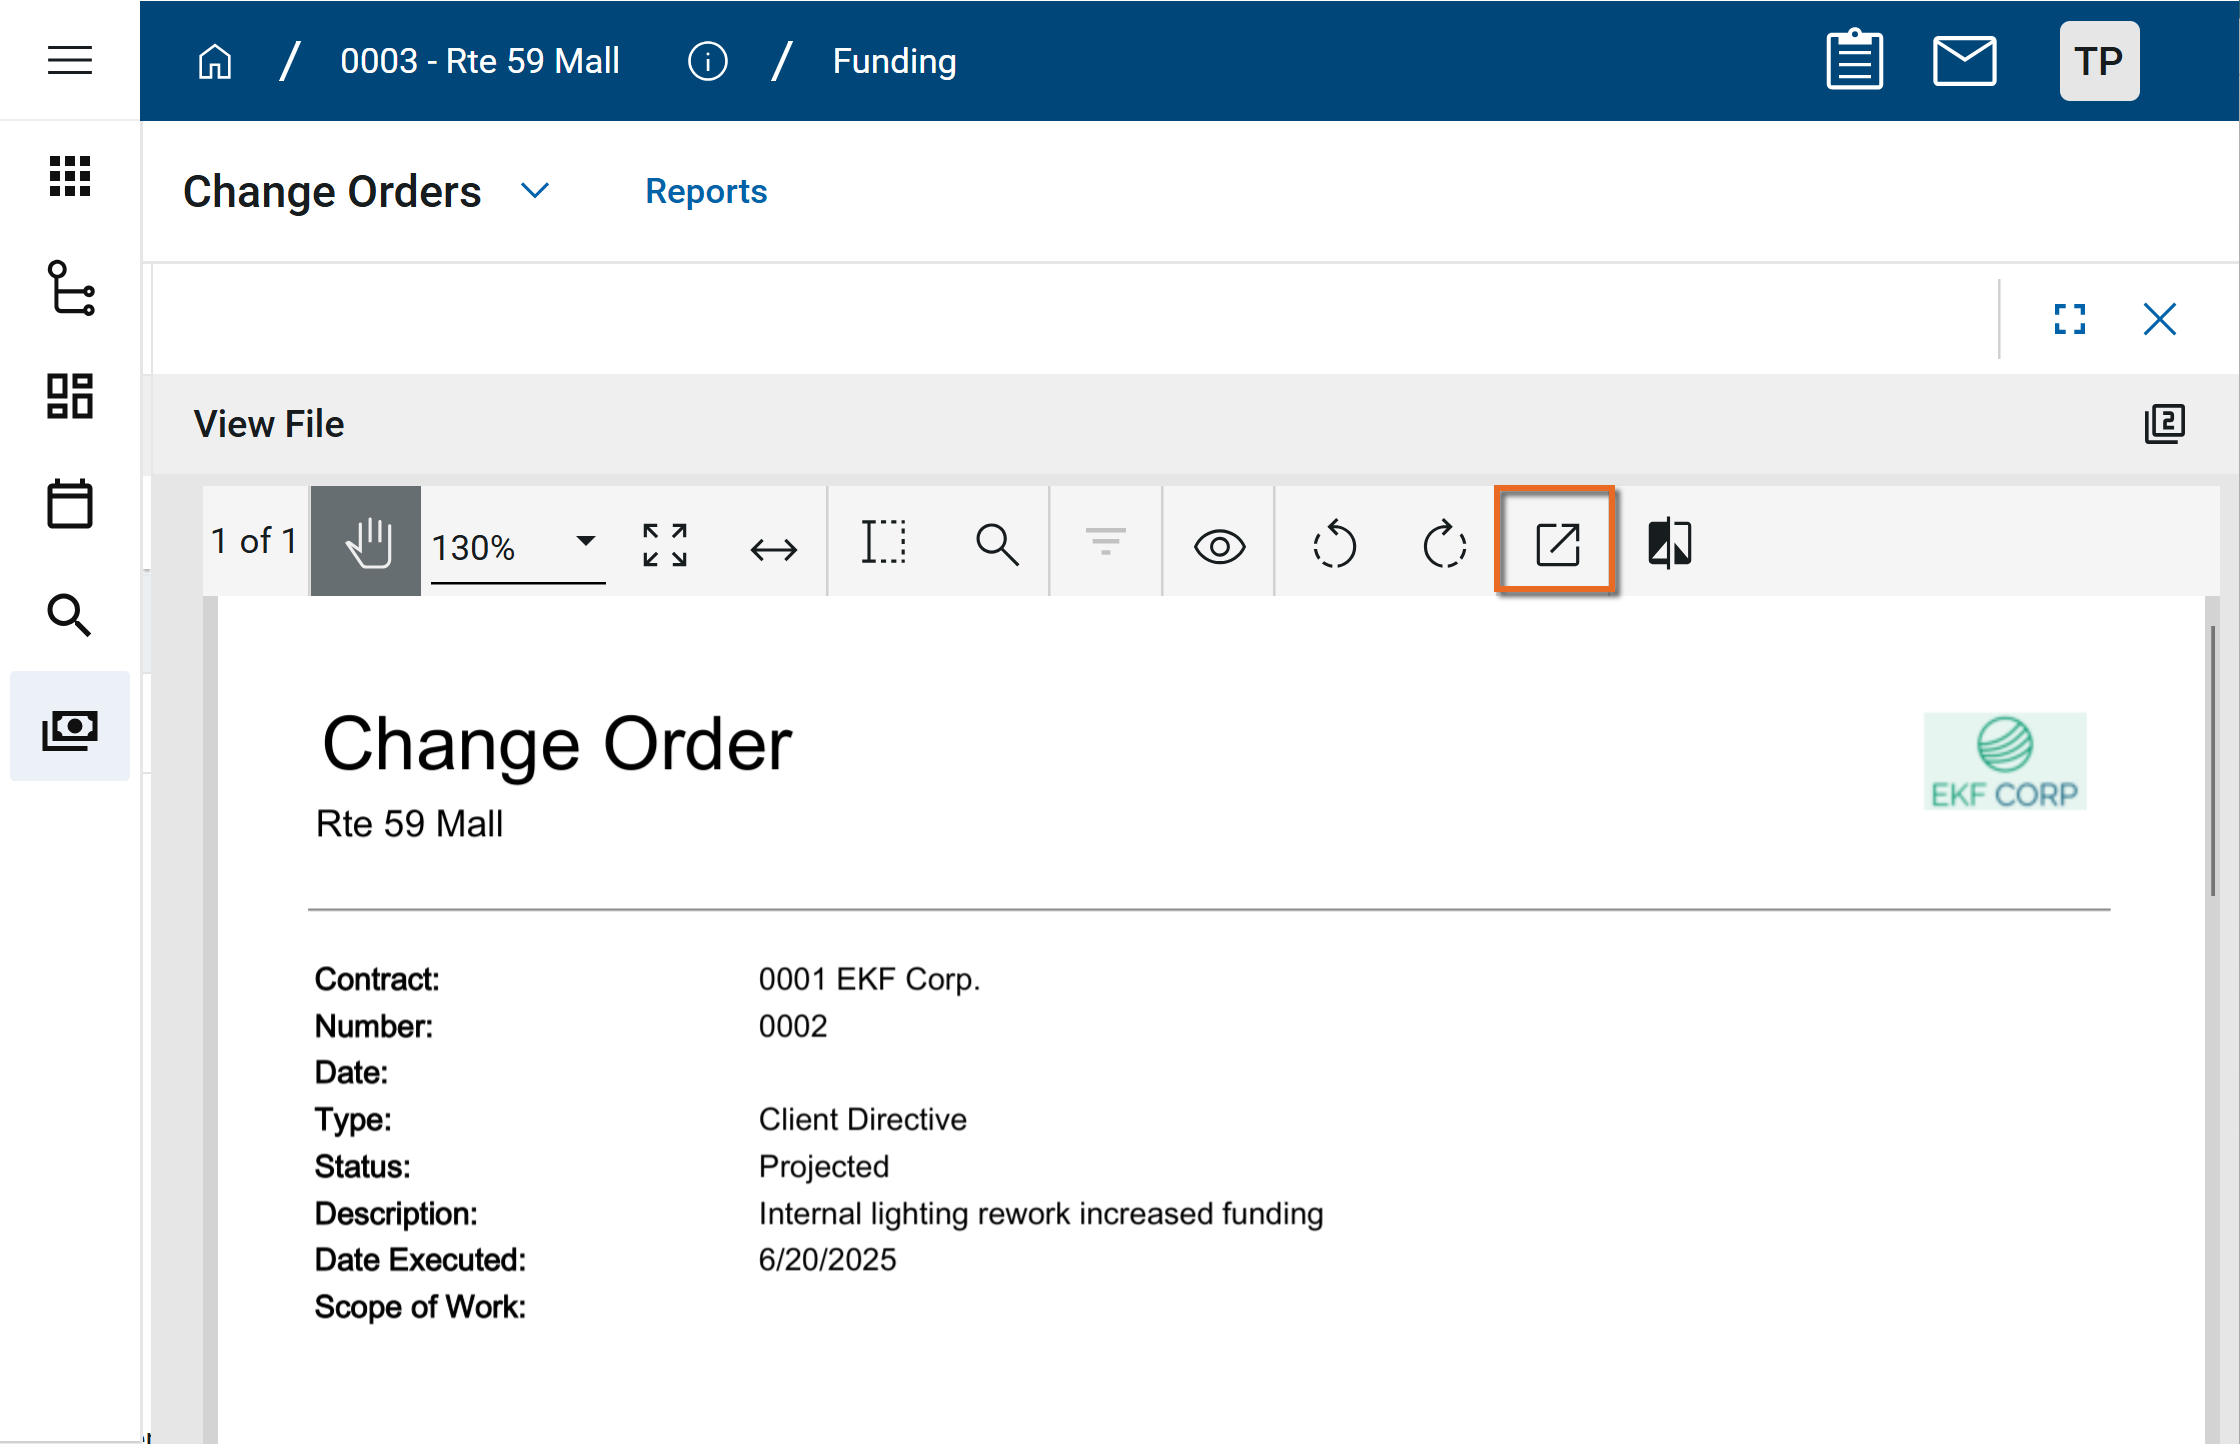Open the hamburger navigation menu
Viewport: 2240px width, 1444px height.
point(70,60)
